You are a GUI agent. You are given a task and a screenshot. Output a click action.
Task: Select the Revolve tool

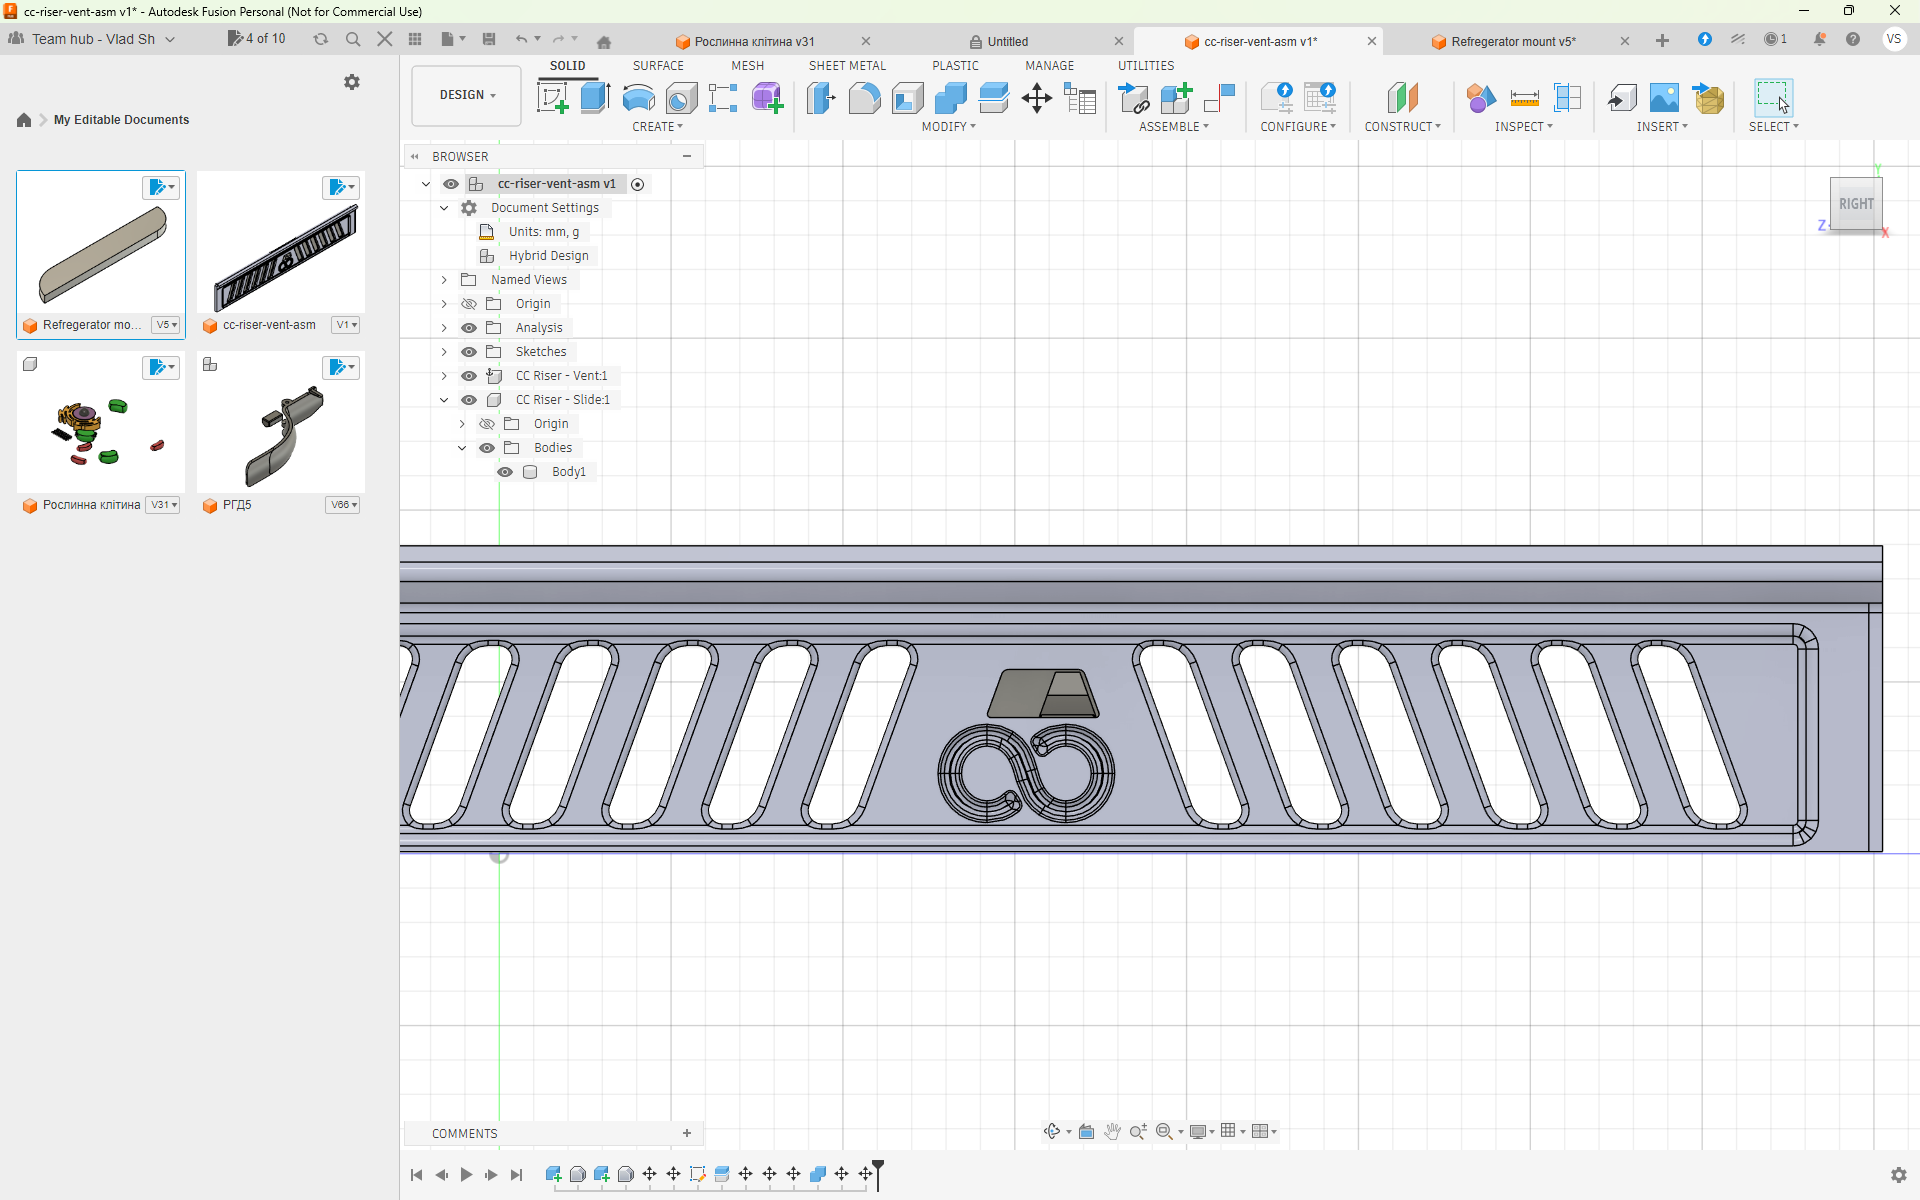pos(638,98)
